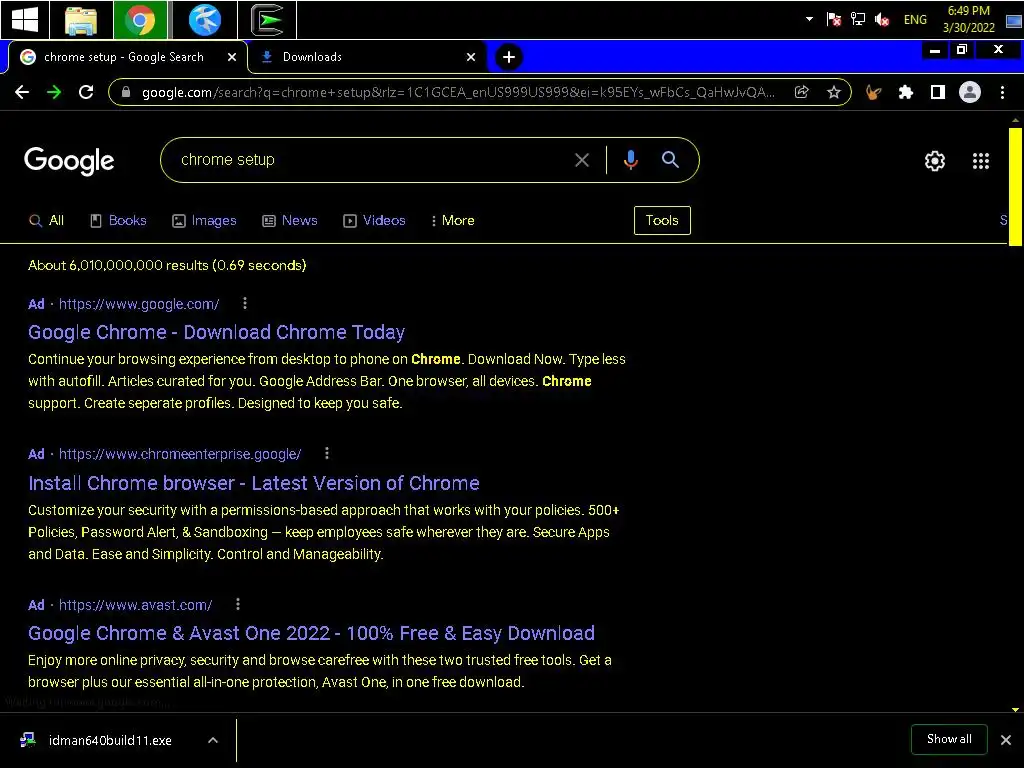The image size is (1024, 768).
Task: Go forward with the green arrow
Action: tap(54, 92)
